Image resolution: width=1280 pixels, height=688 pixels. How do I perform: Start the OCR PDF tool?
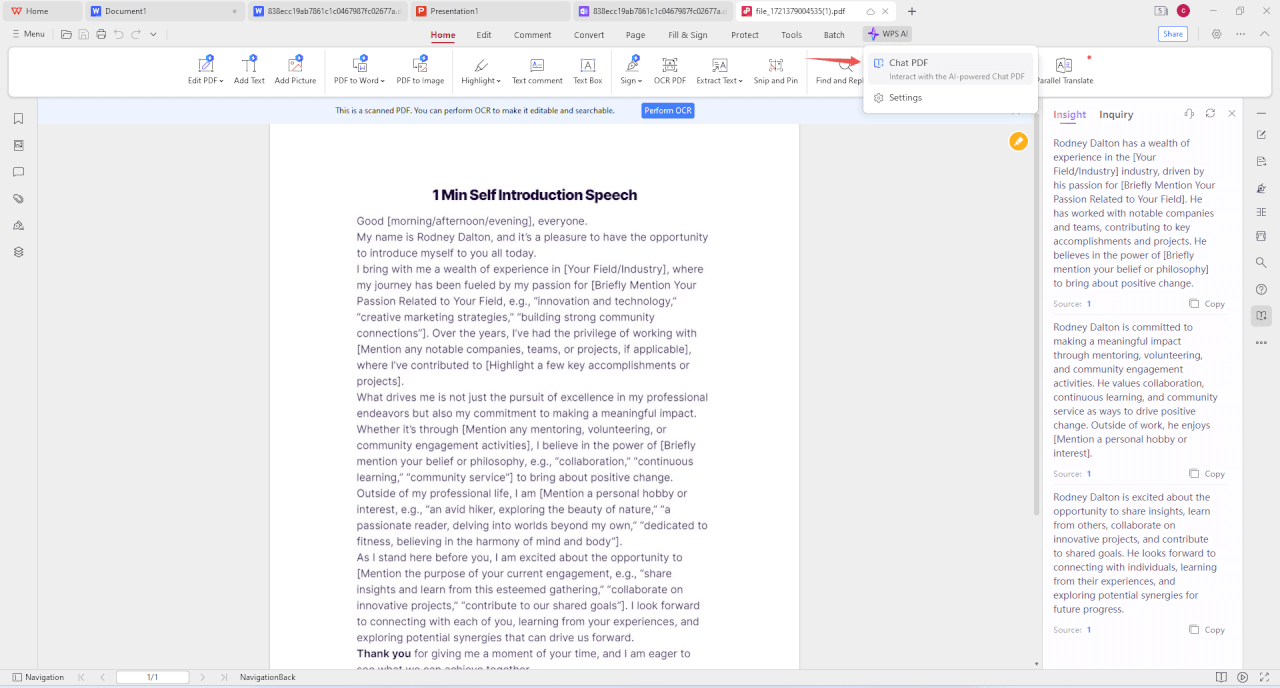669,72
